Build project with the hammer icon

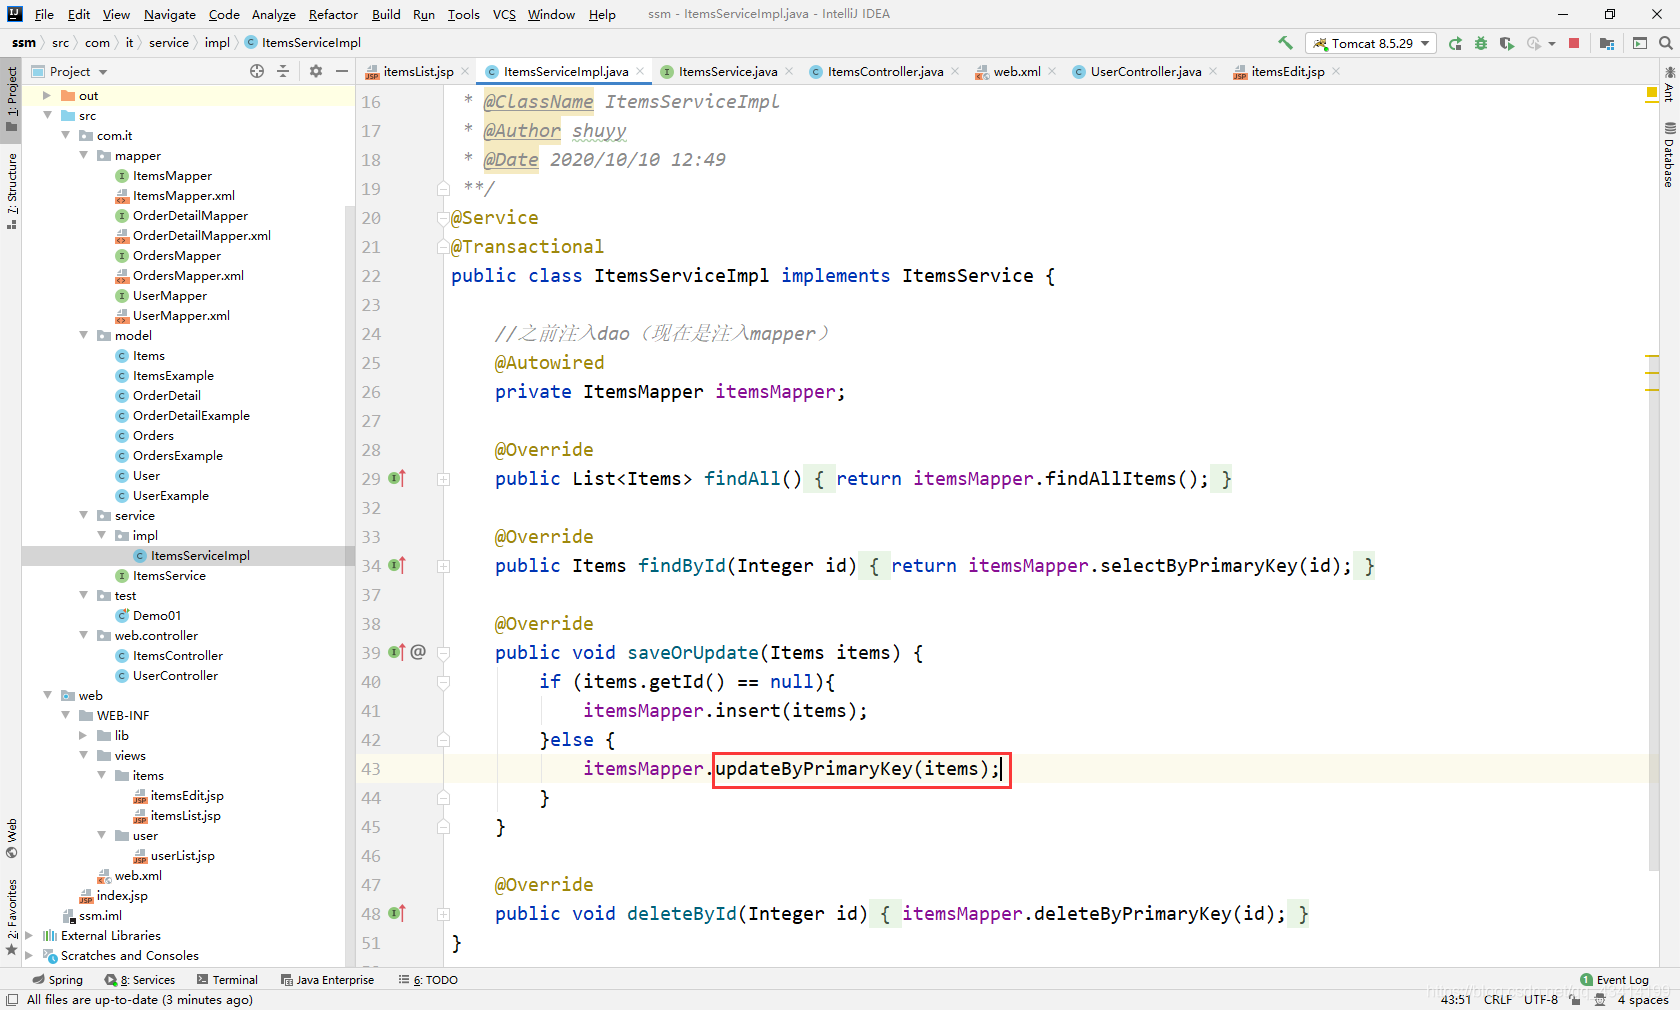tap(1285, 43)
